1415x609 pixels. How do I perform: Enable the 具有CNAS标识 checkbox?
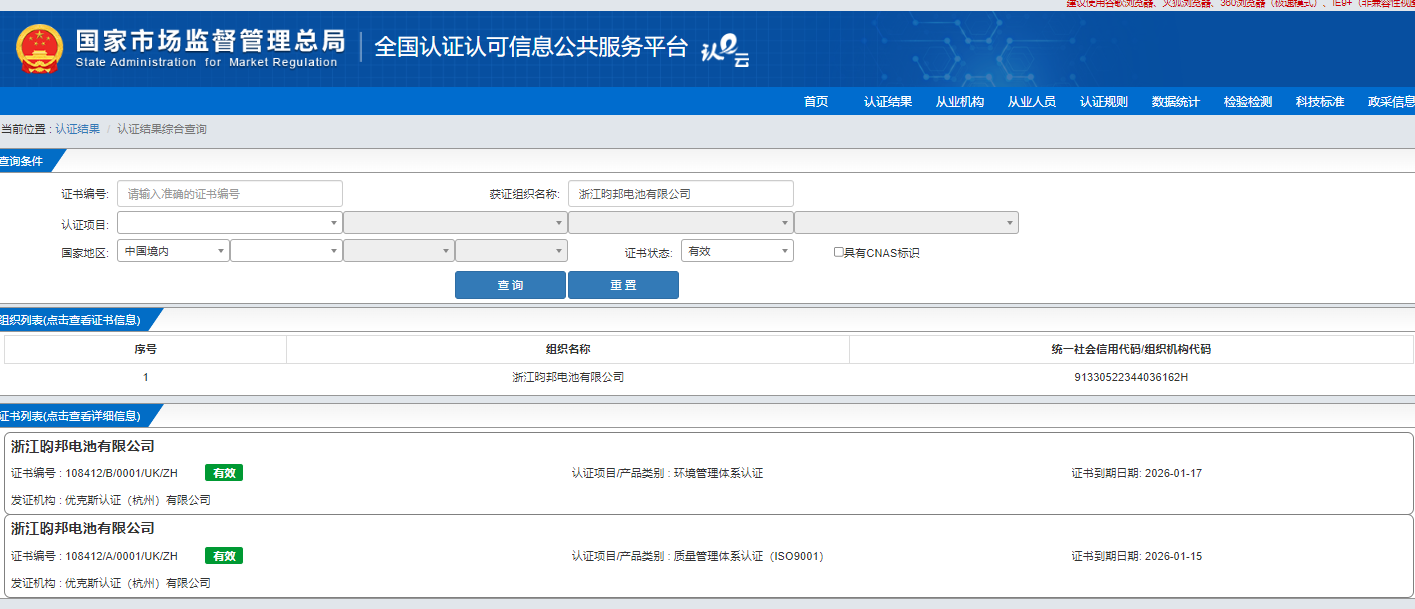coord(839,253)
